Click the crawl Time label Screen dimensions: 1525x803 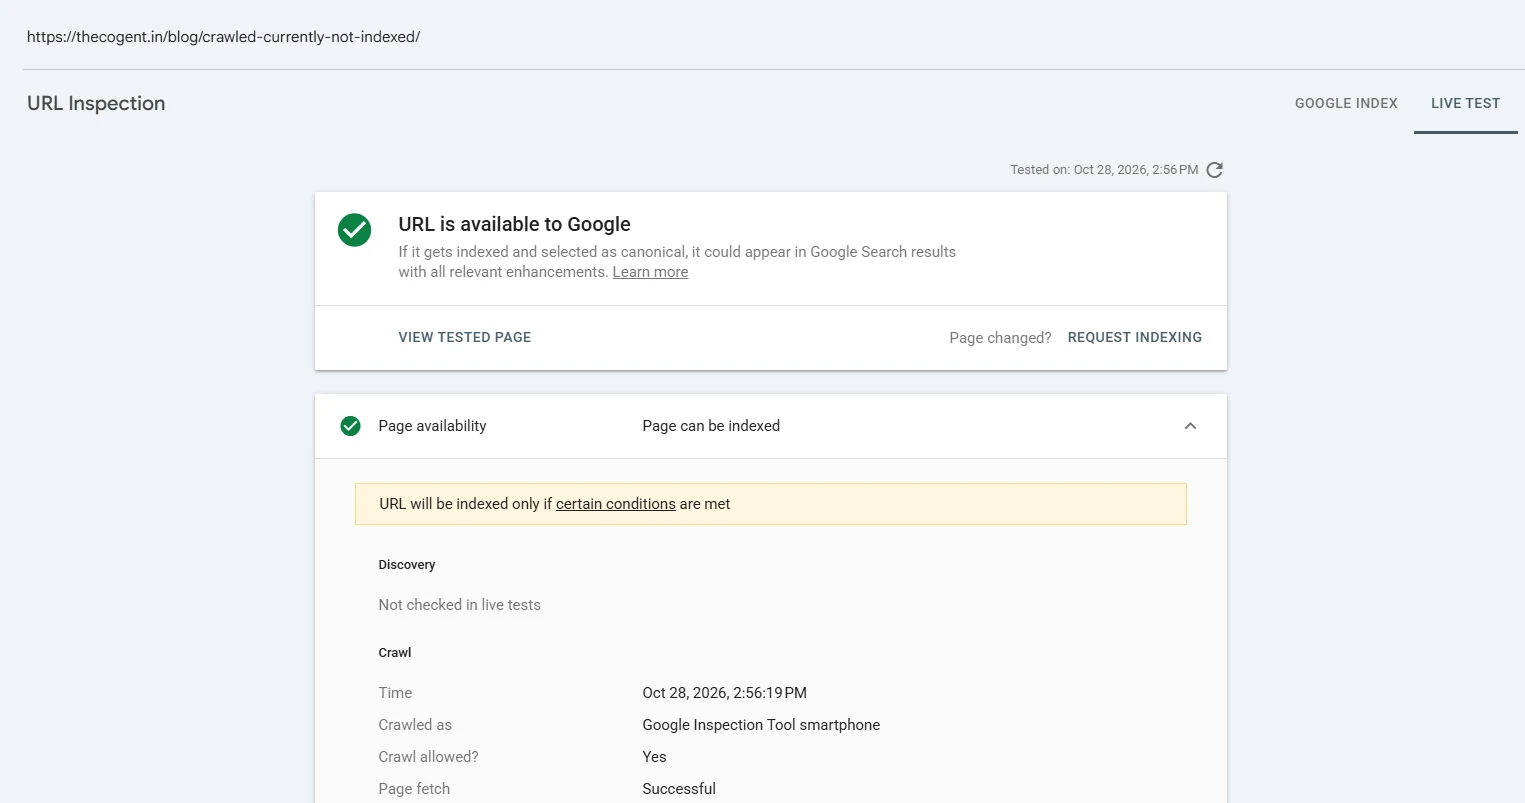pos(395,693)
